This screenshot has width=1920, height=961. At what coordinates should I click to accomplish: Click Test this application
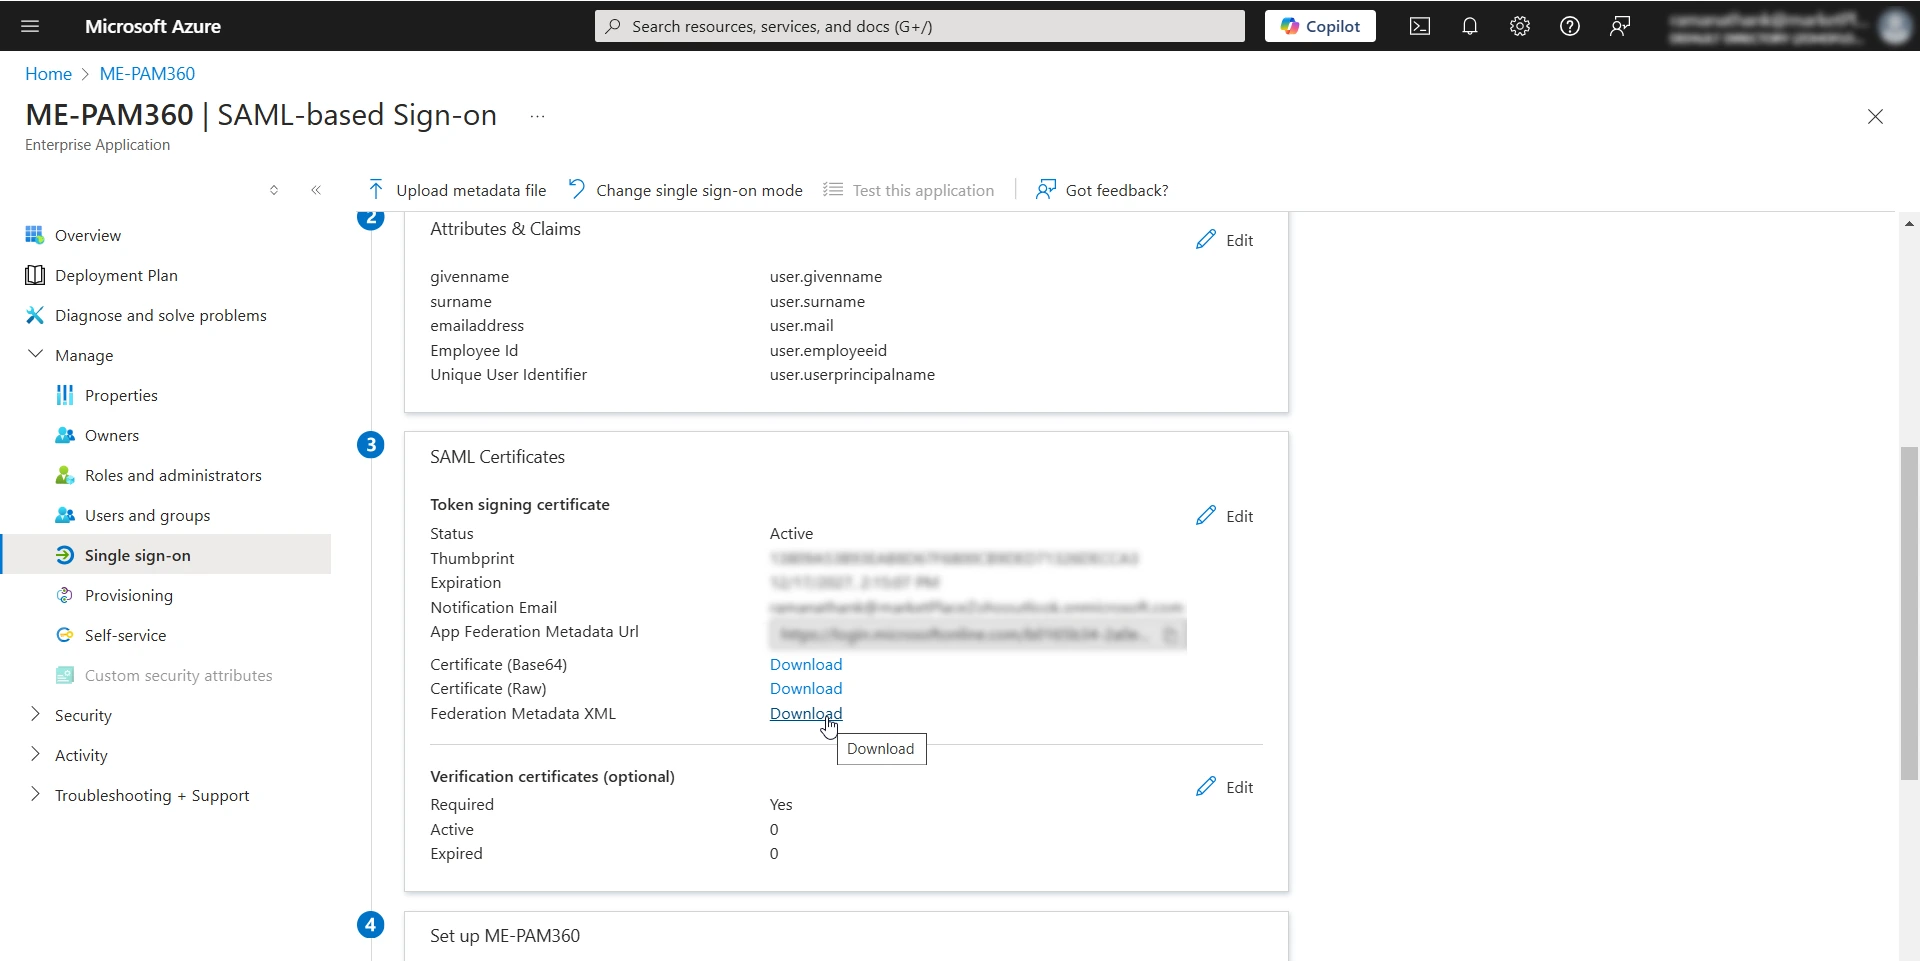click(x=922, y=190)
